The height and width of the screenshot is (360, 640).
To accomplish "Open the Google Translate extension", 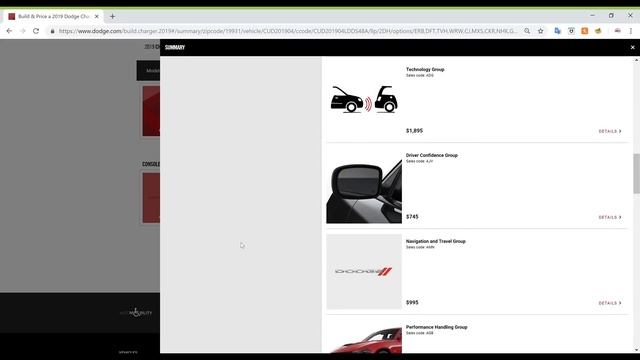I will coord(558,31).
